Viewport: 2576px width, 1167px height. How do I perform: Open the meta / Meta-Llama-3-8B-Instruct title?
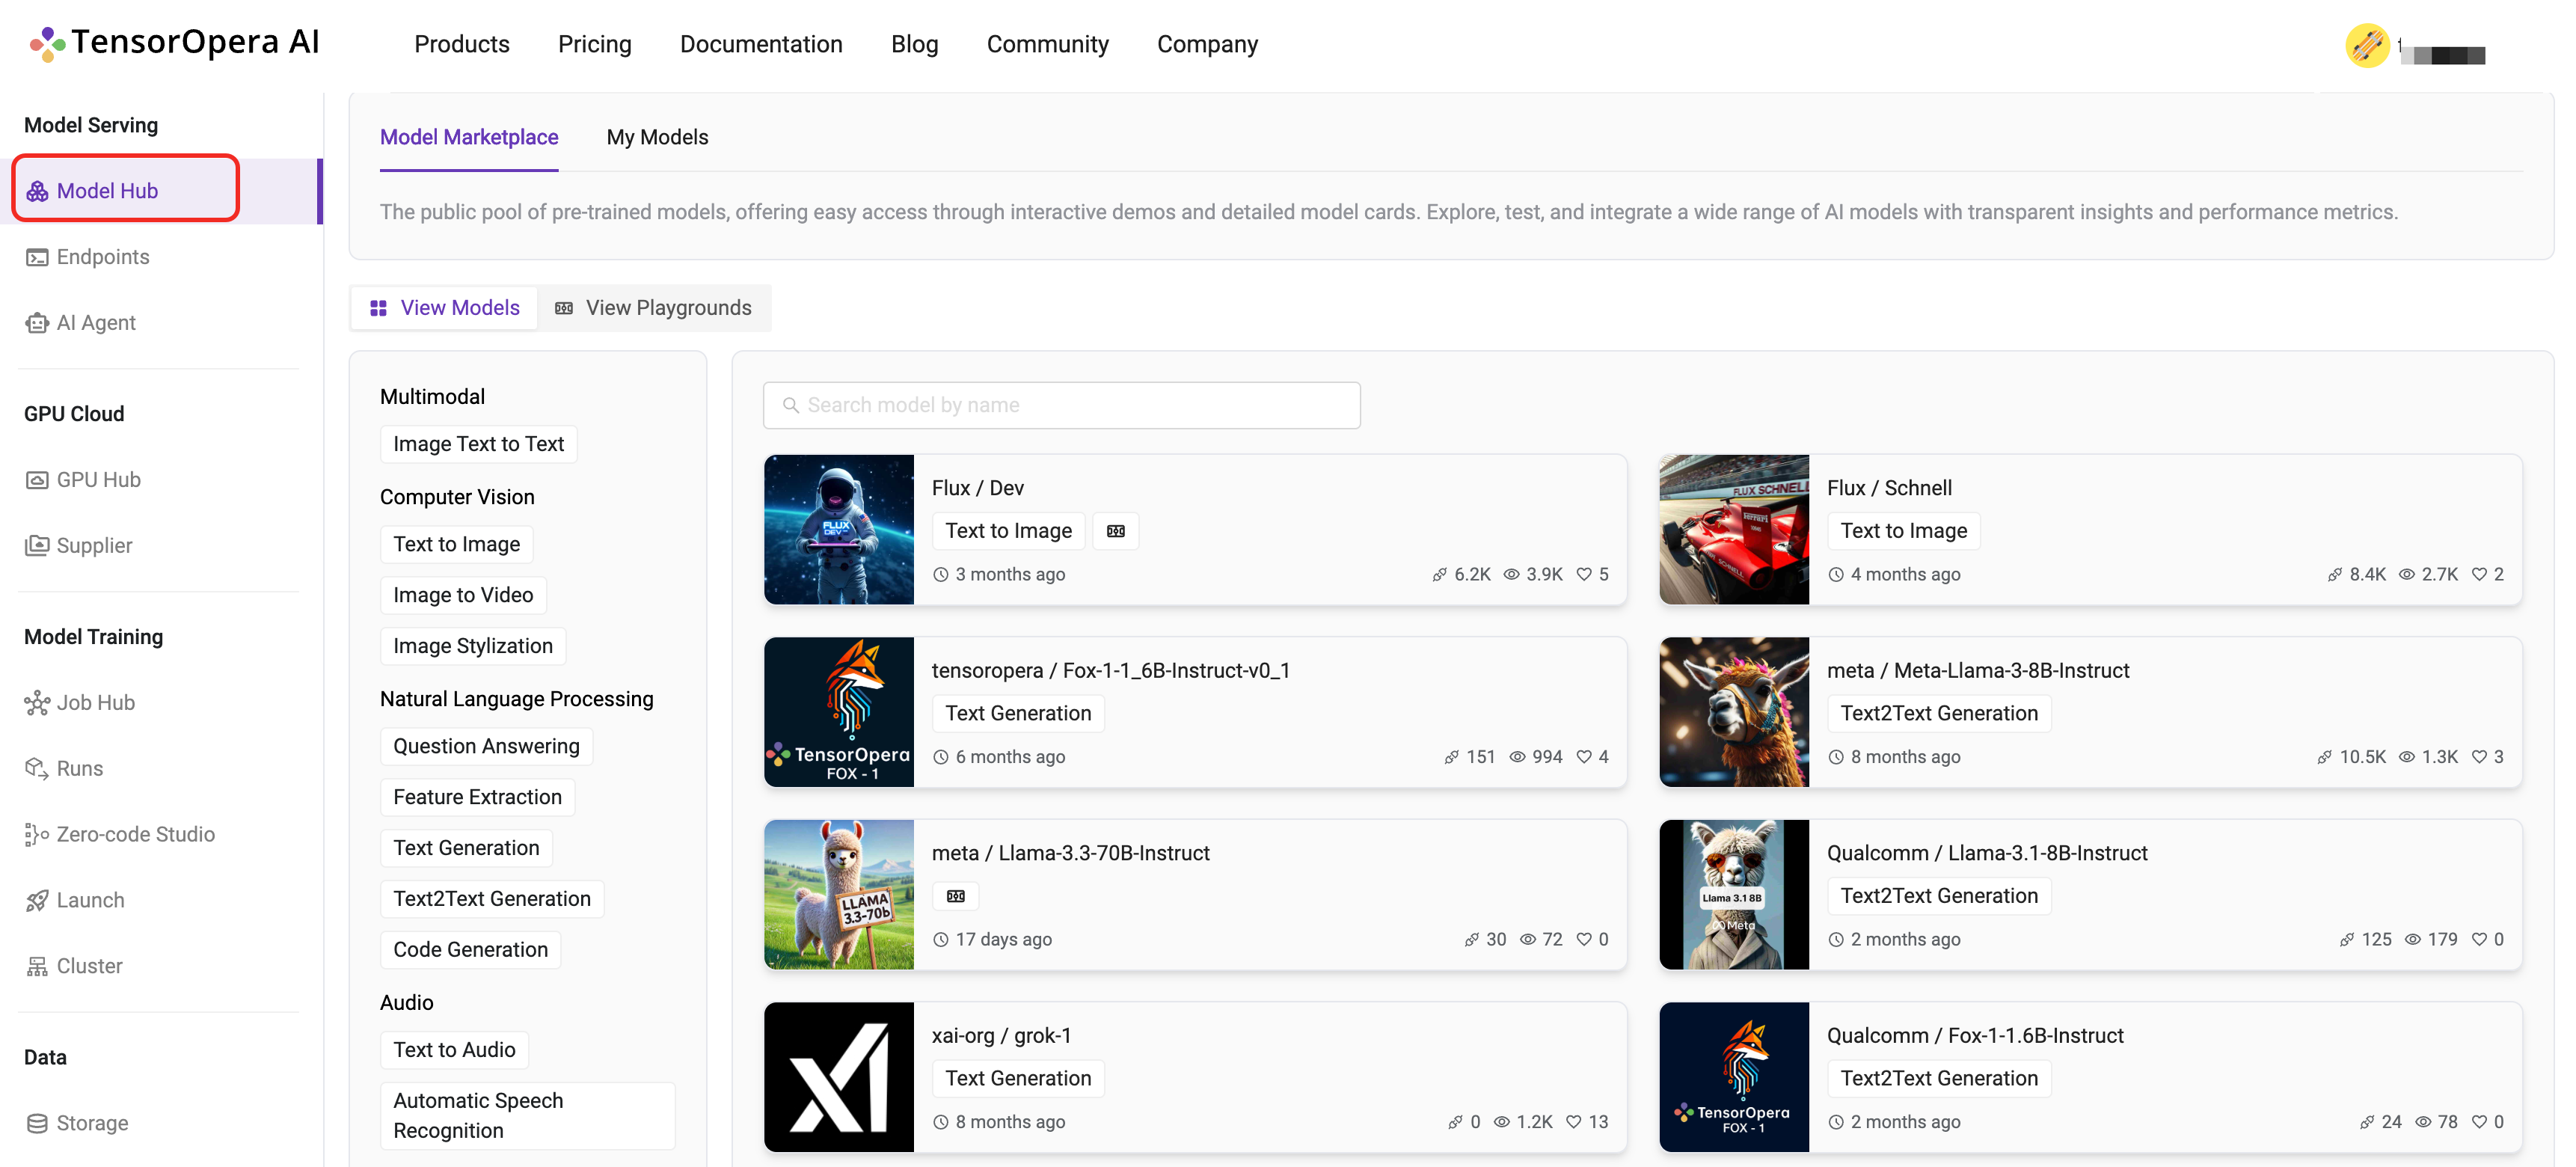point(1977,671)
